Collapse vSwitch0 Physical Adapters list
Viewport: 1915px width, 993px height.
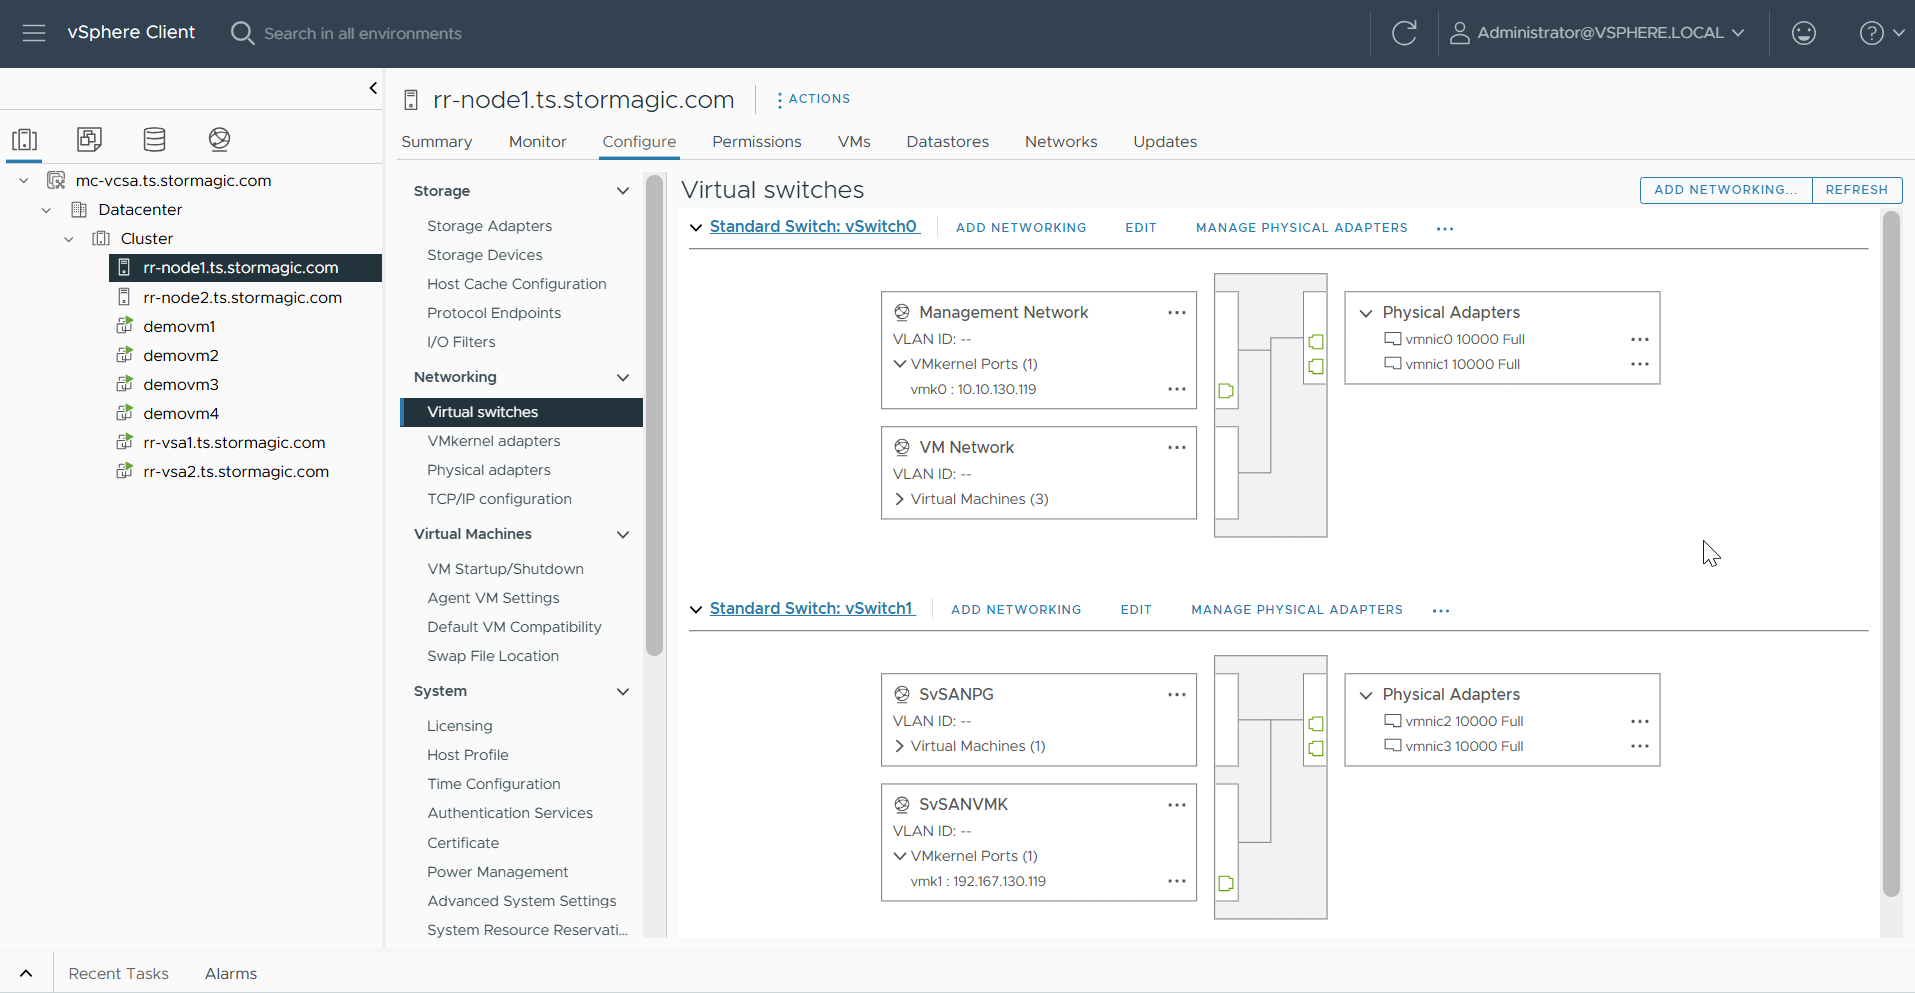[1366, 313]
